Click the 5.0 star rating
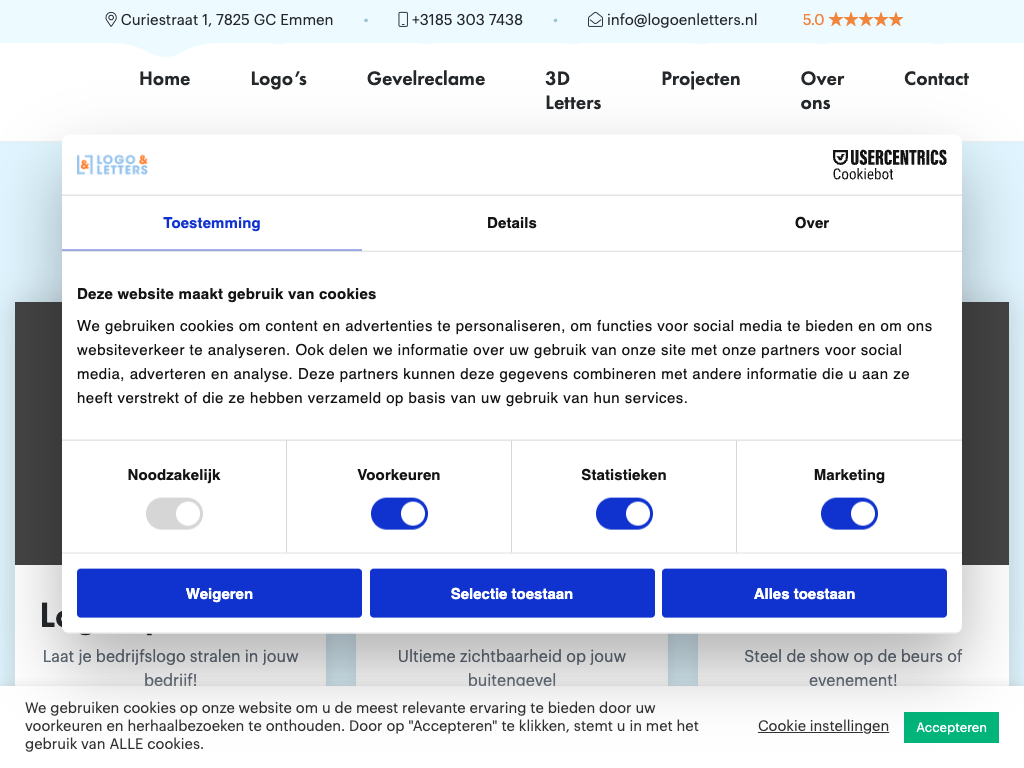 click(x=852, y=20)
